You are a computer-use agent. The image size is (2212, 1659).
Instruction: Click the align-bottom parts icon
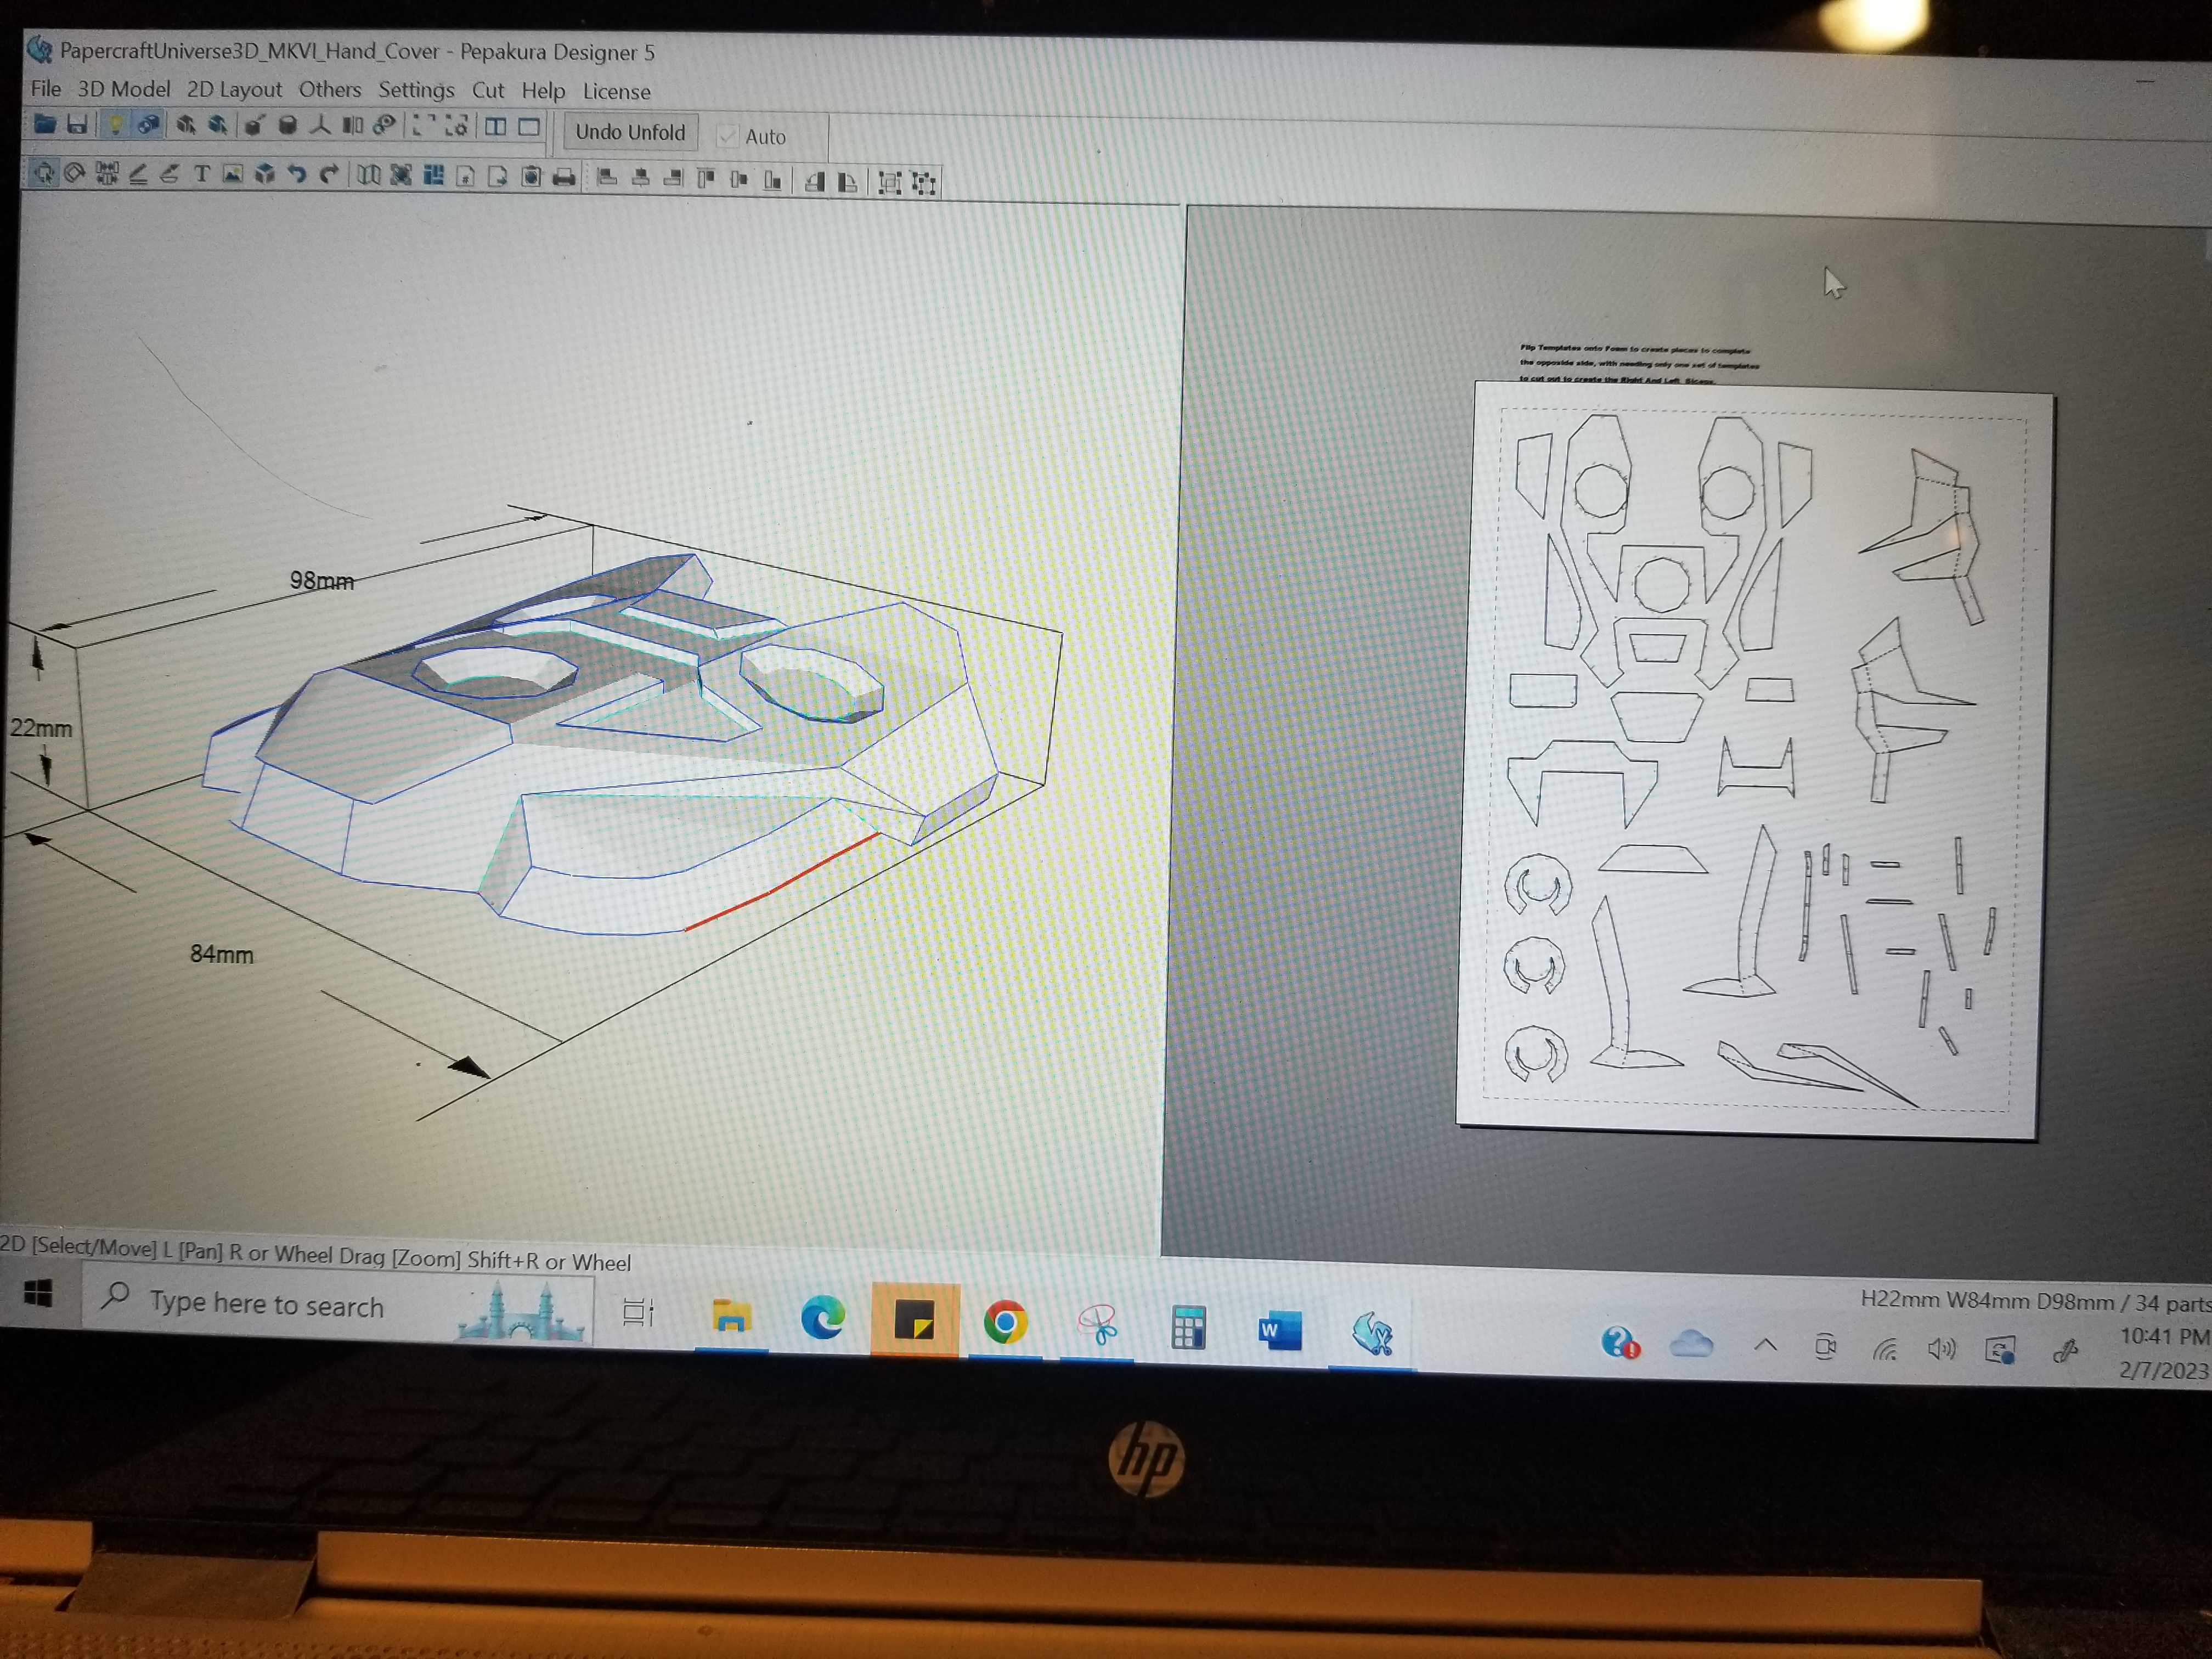pyautogui.click(x=773, y=180)
